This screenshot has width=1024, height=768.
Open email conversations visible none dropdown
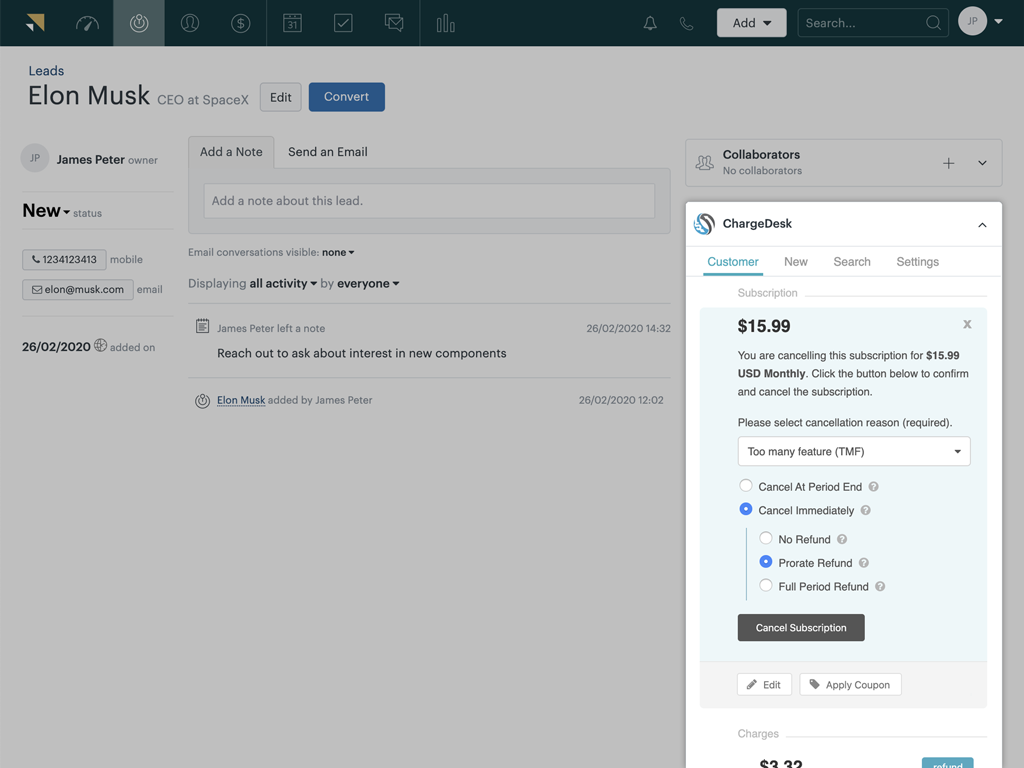point(338,253)
